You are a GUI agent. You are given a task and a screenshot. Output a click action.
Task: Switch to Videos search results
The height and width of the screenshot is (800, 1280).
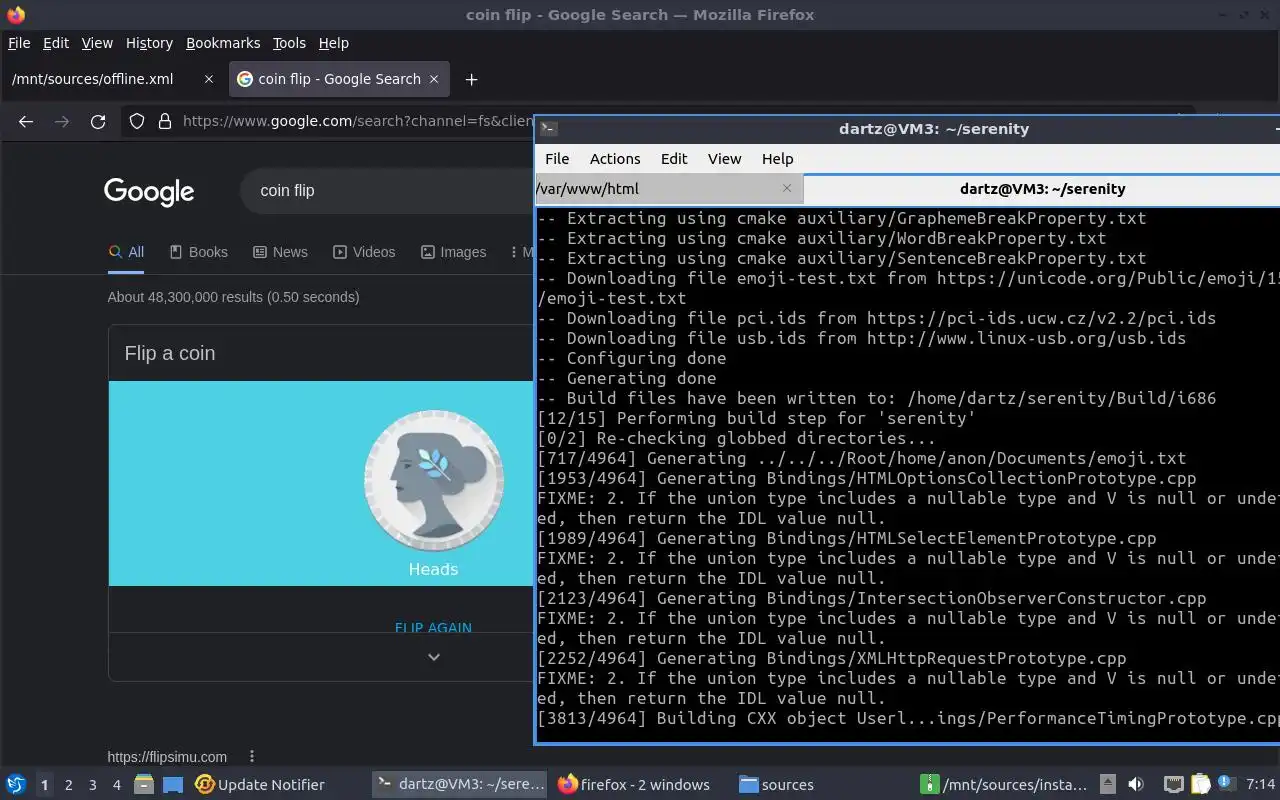tap(364, 252)
